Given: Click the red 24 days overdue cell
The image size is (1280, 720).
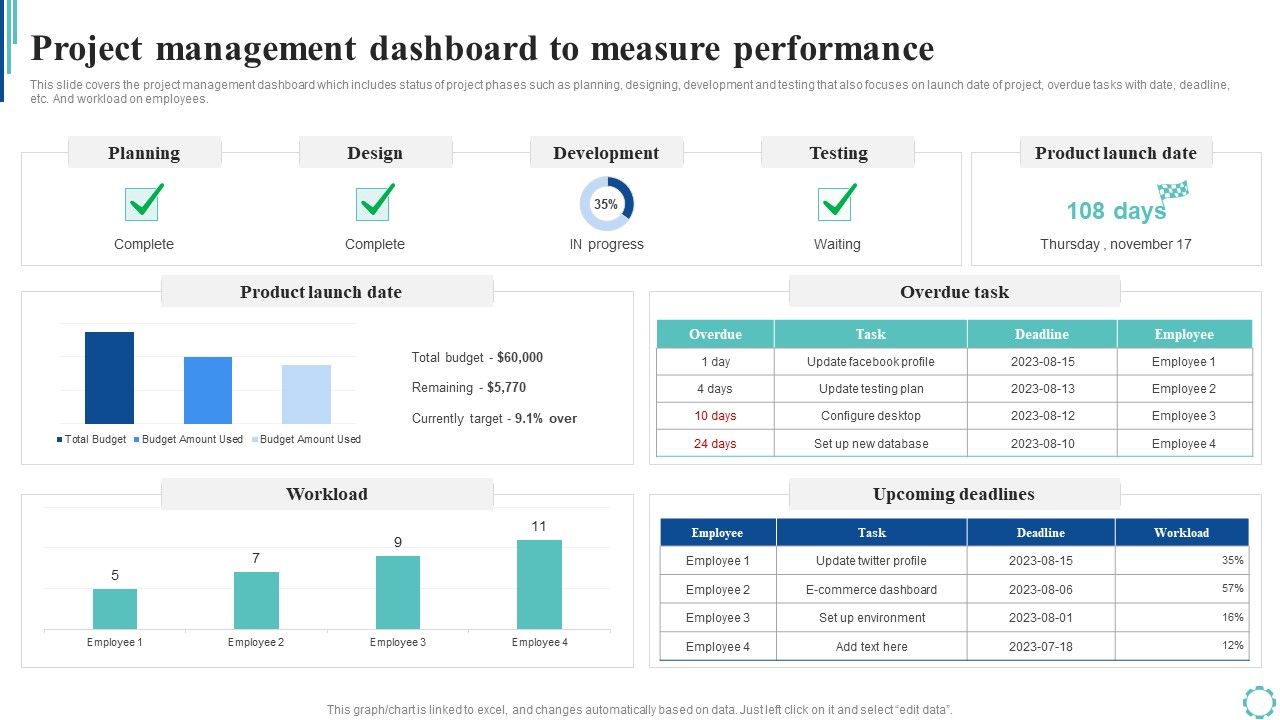Looking at the screenshot, I should coord(715,444).
